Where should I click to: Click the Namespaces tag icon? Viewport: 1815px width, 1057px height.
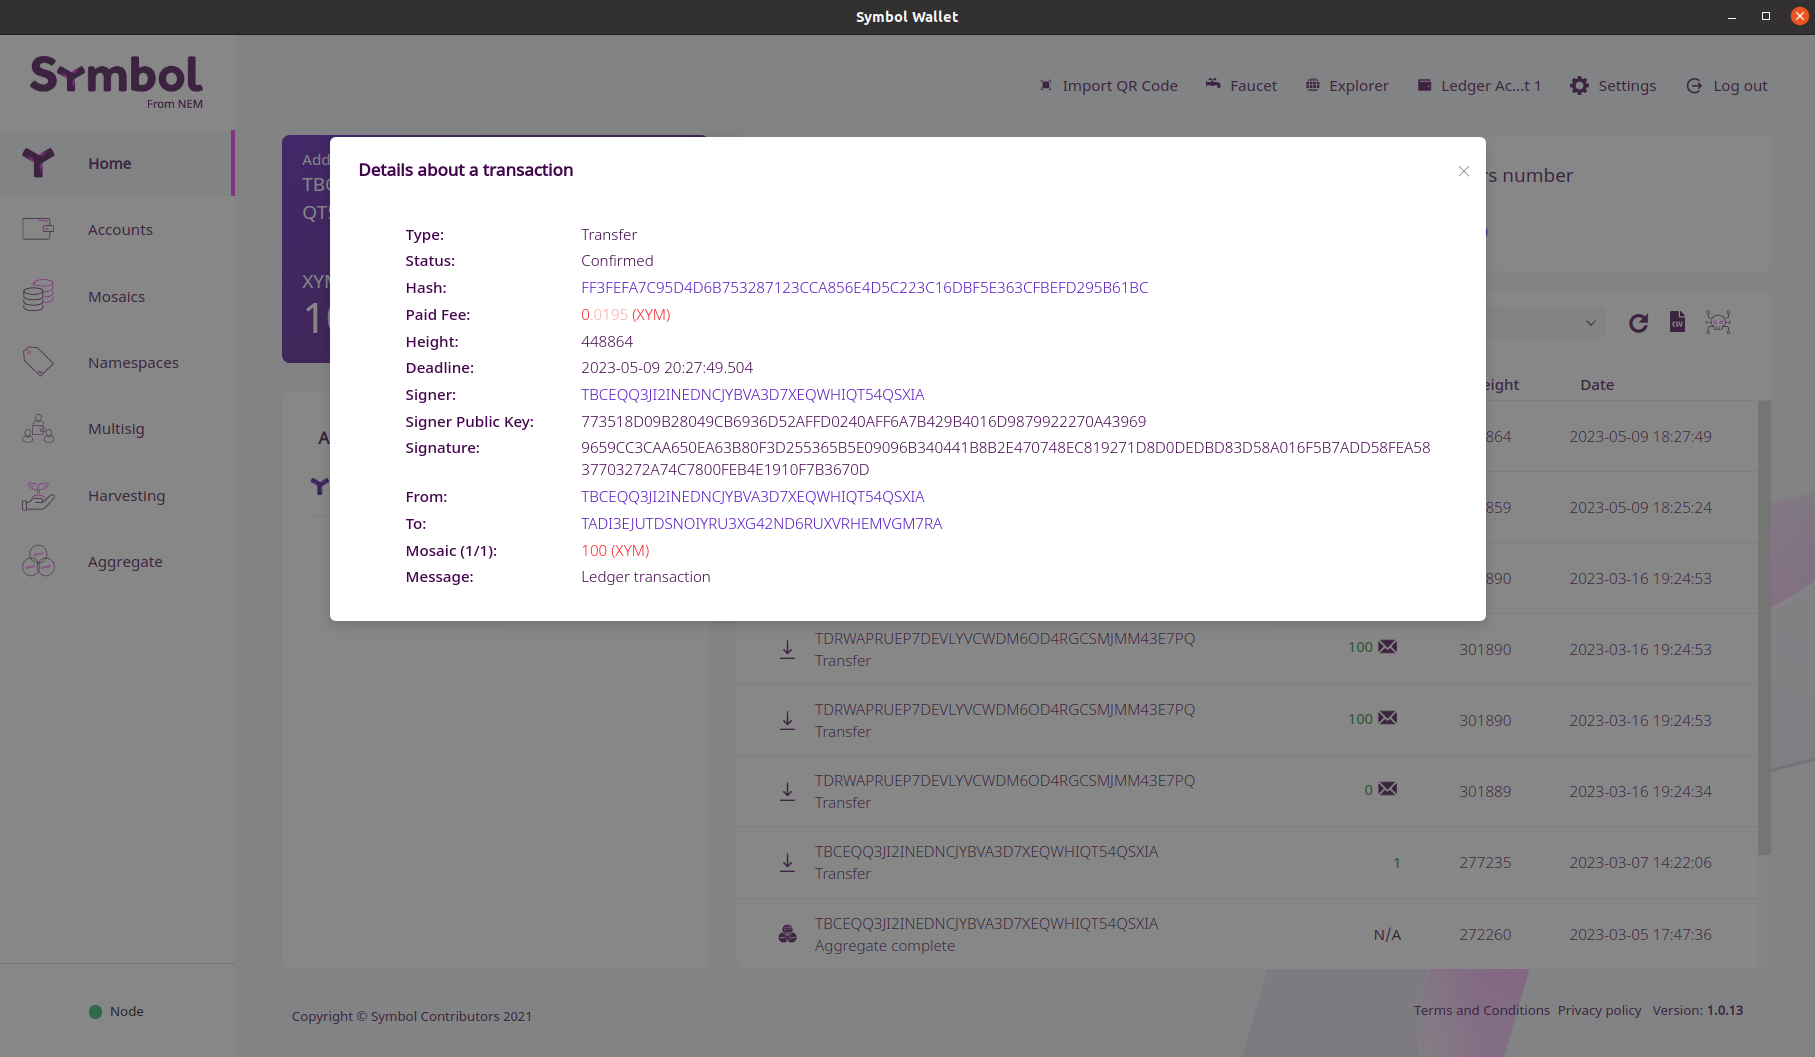point(38,362)
